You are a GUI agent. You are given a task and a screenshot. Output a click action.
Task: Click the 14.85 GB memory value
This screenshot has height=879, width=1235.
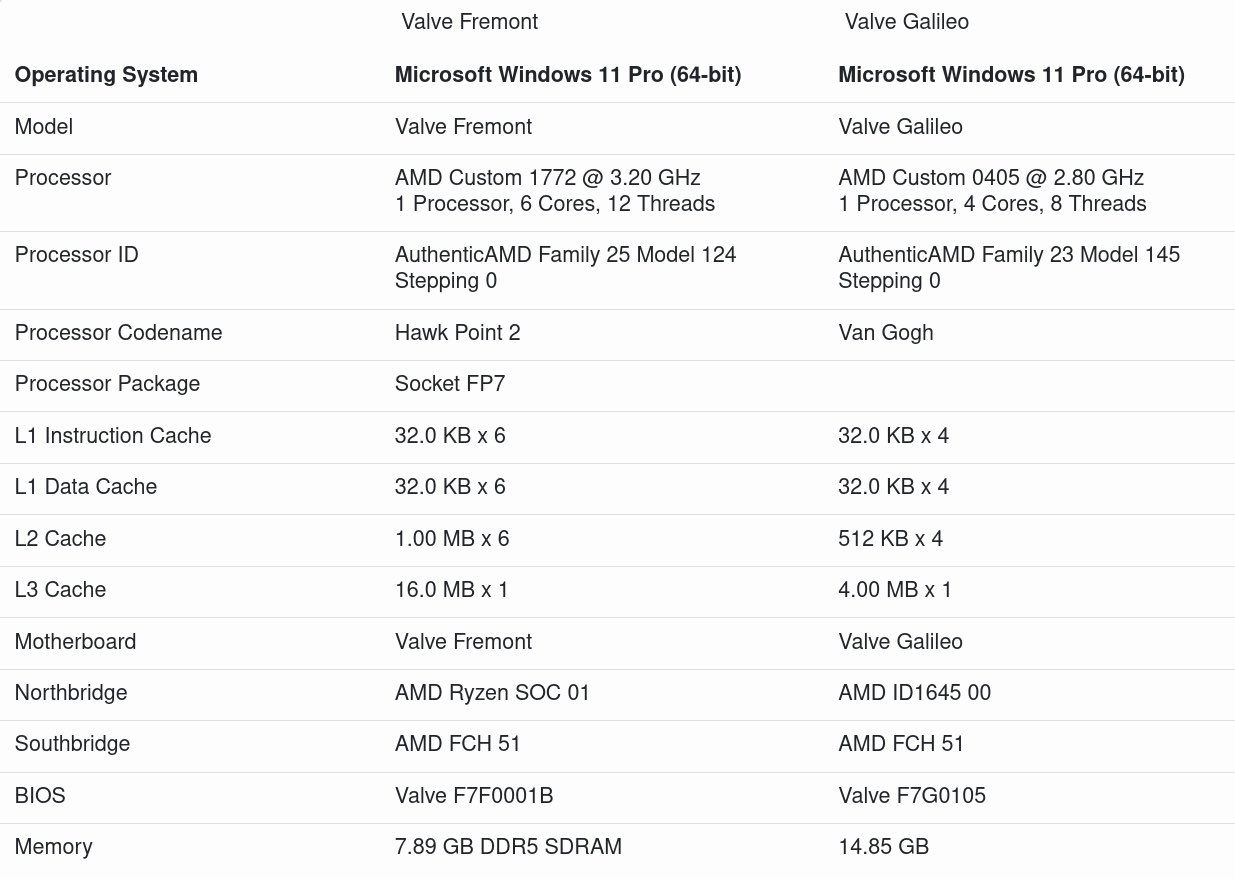point(883,847)
